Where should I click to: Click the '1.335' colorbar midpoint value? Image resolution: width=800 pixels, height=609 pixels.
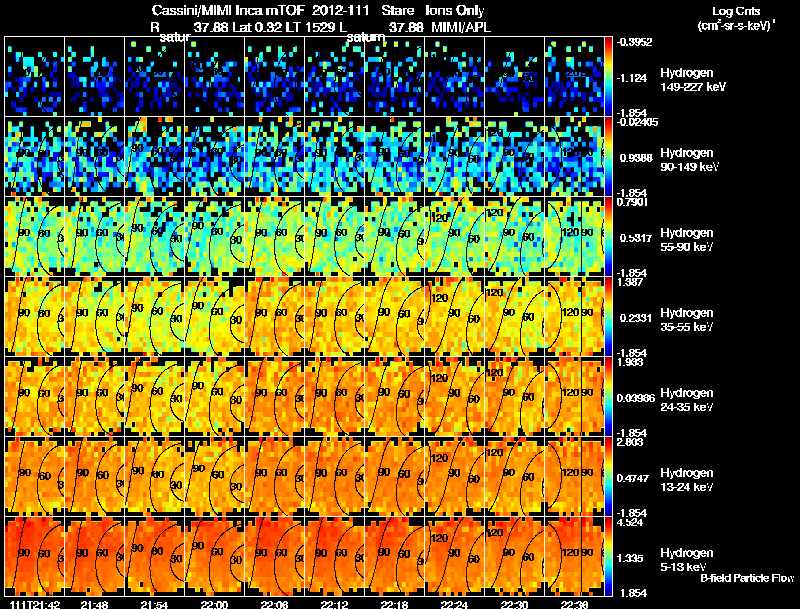point(629,559)
